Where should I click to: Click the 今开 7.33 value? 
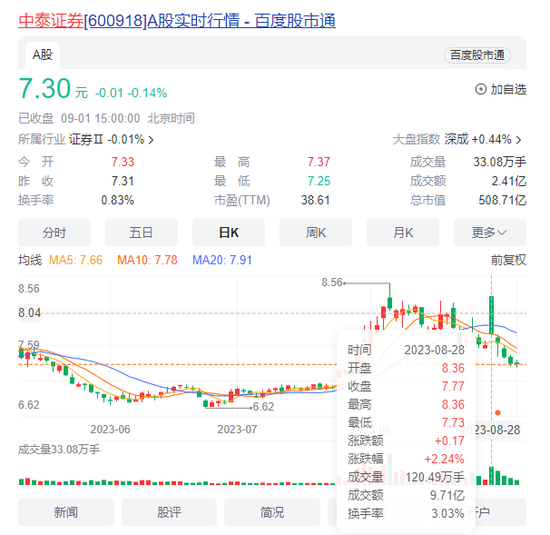(123, 162)
